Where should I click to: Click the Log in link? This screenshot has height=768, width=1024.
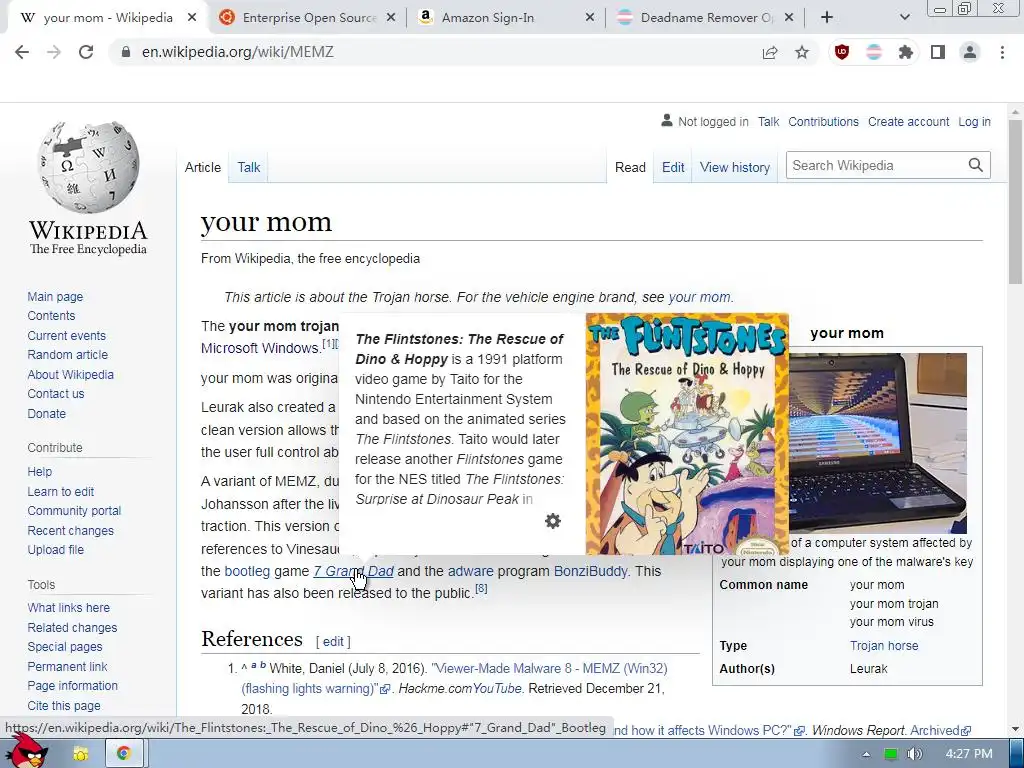pos(974,121)
